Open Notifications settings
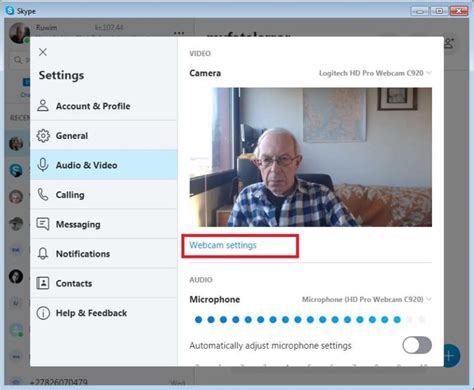This screenshot has height=390, width=474. (x=104, y=254)
